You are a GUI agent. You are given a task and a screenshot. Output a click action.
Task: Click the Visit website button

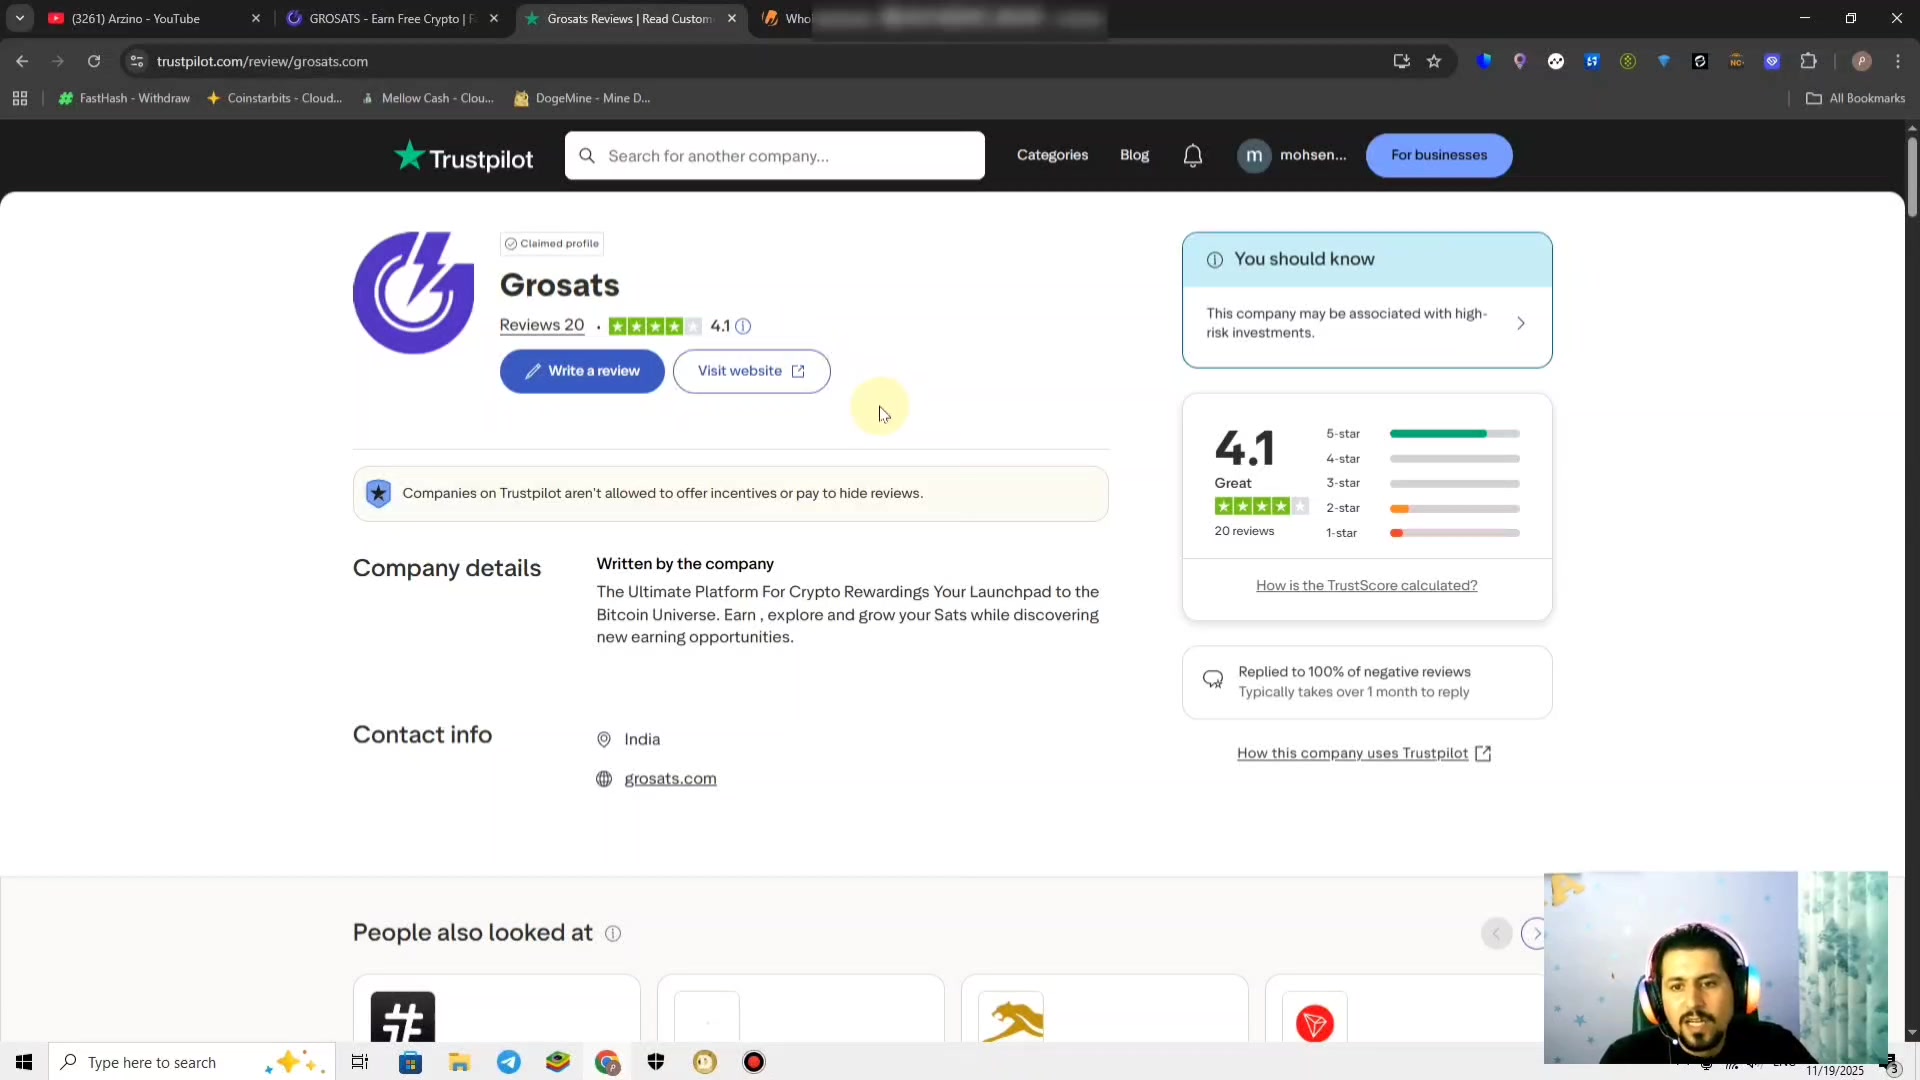coord(751,371)
